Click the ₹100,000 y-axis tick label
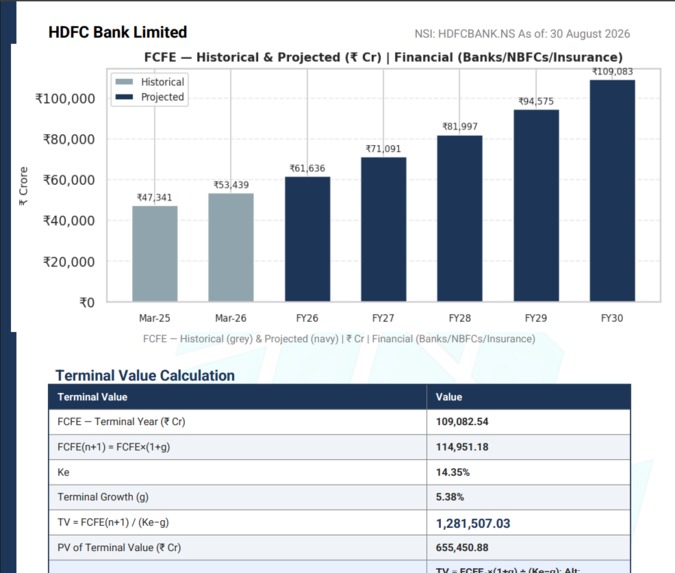Screen dimensions: 675x573 pyautogui.click(x=65, y=99)
